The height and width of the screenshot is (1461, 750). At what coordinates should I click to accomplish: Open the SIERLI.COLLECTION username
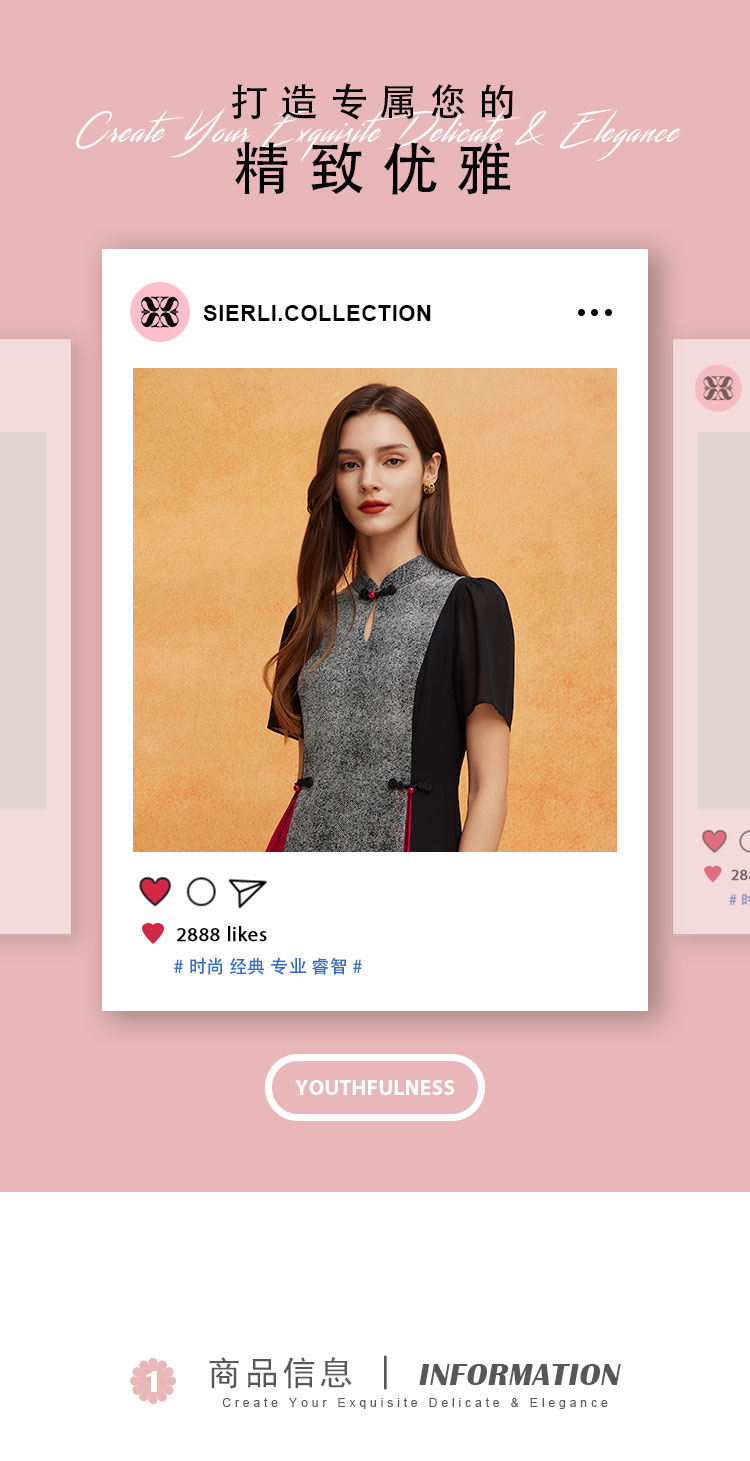pos(317,313)
